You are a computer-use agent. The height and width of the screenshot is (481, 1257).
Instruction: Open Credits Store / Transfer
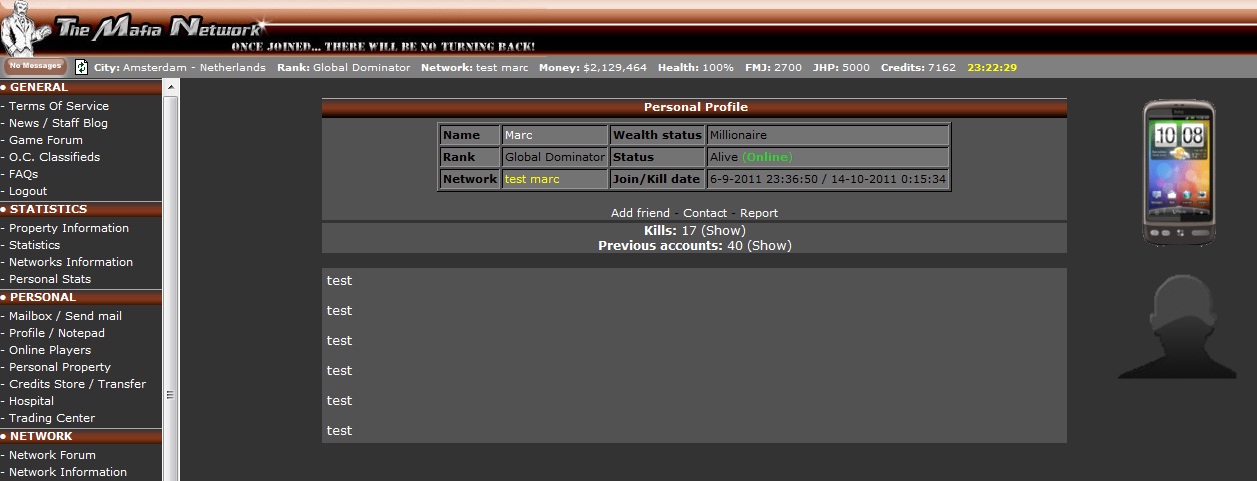coord(78,384)
